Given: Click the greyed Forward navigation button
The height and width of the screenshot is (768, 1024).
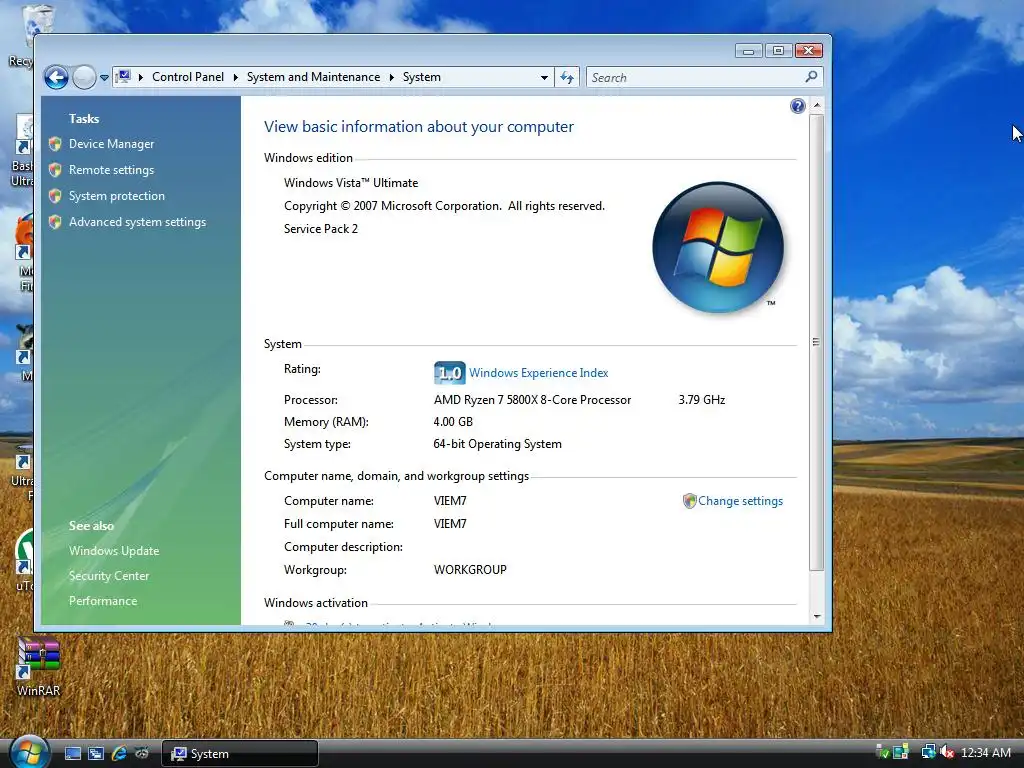Looking at the screenshot, I should (84, 78).
